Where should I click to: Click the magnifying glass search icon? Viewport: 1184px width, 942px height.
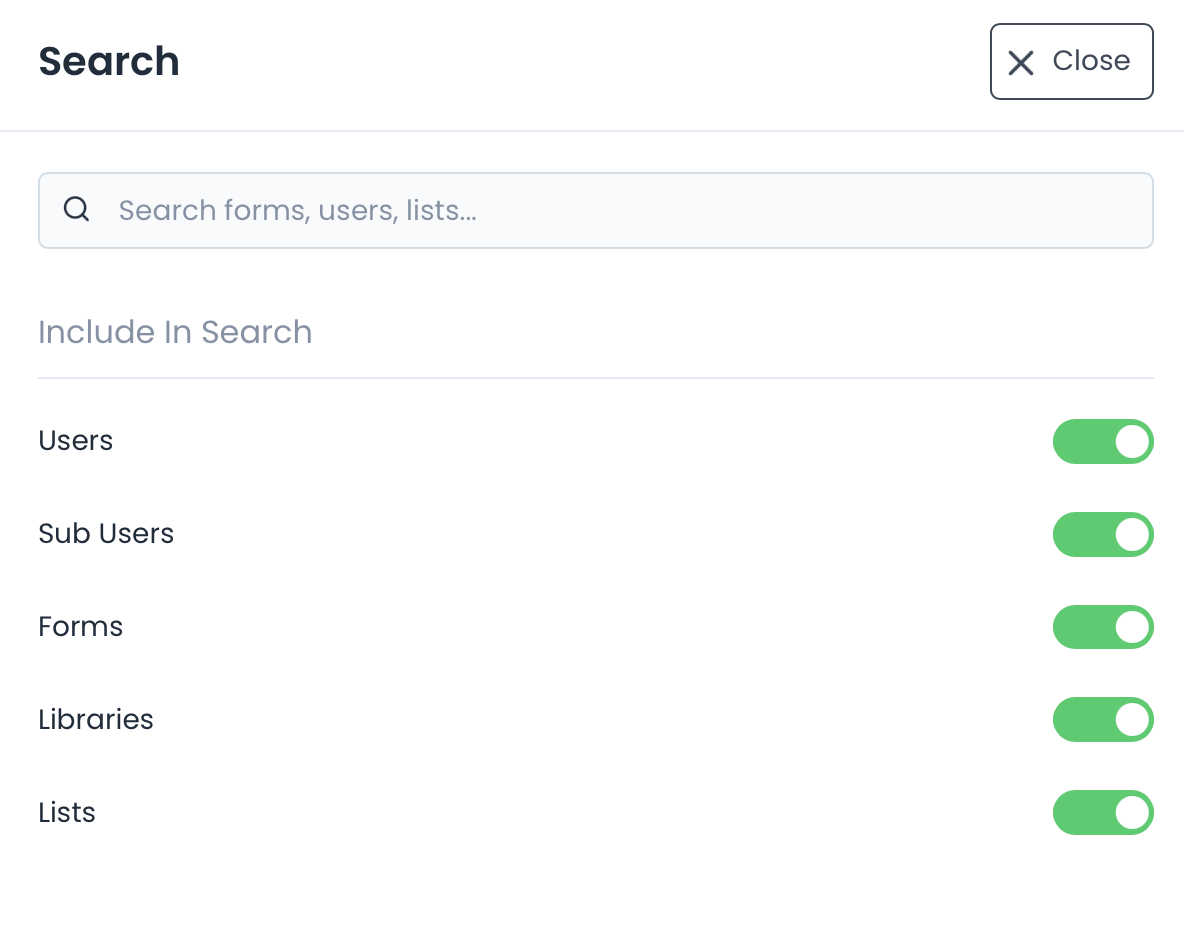tap(77, 210)
